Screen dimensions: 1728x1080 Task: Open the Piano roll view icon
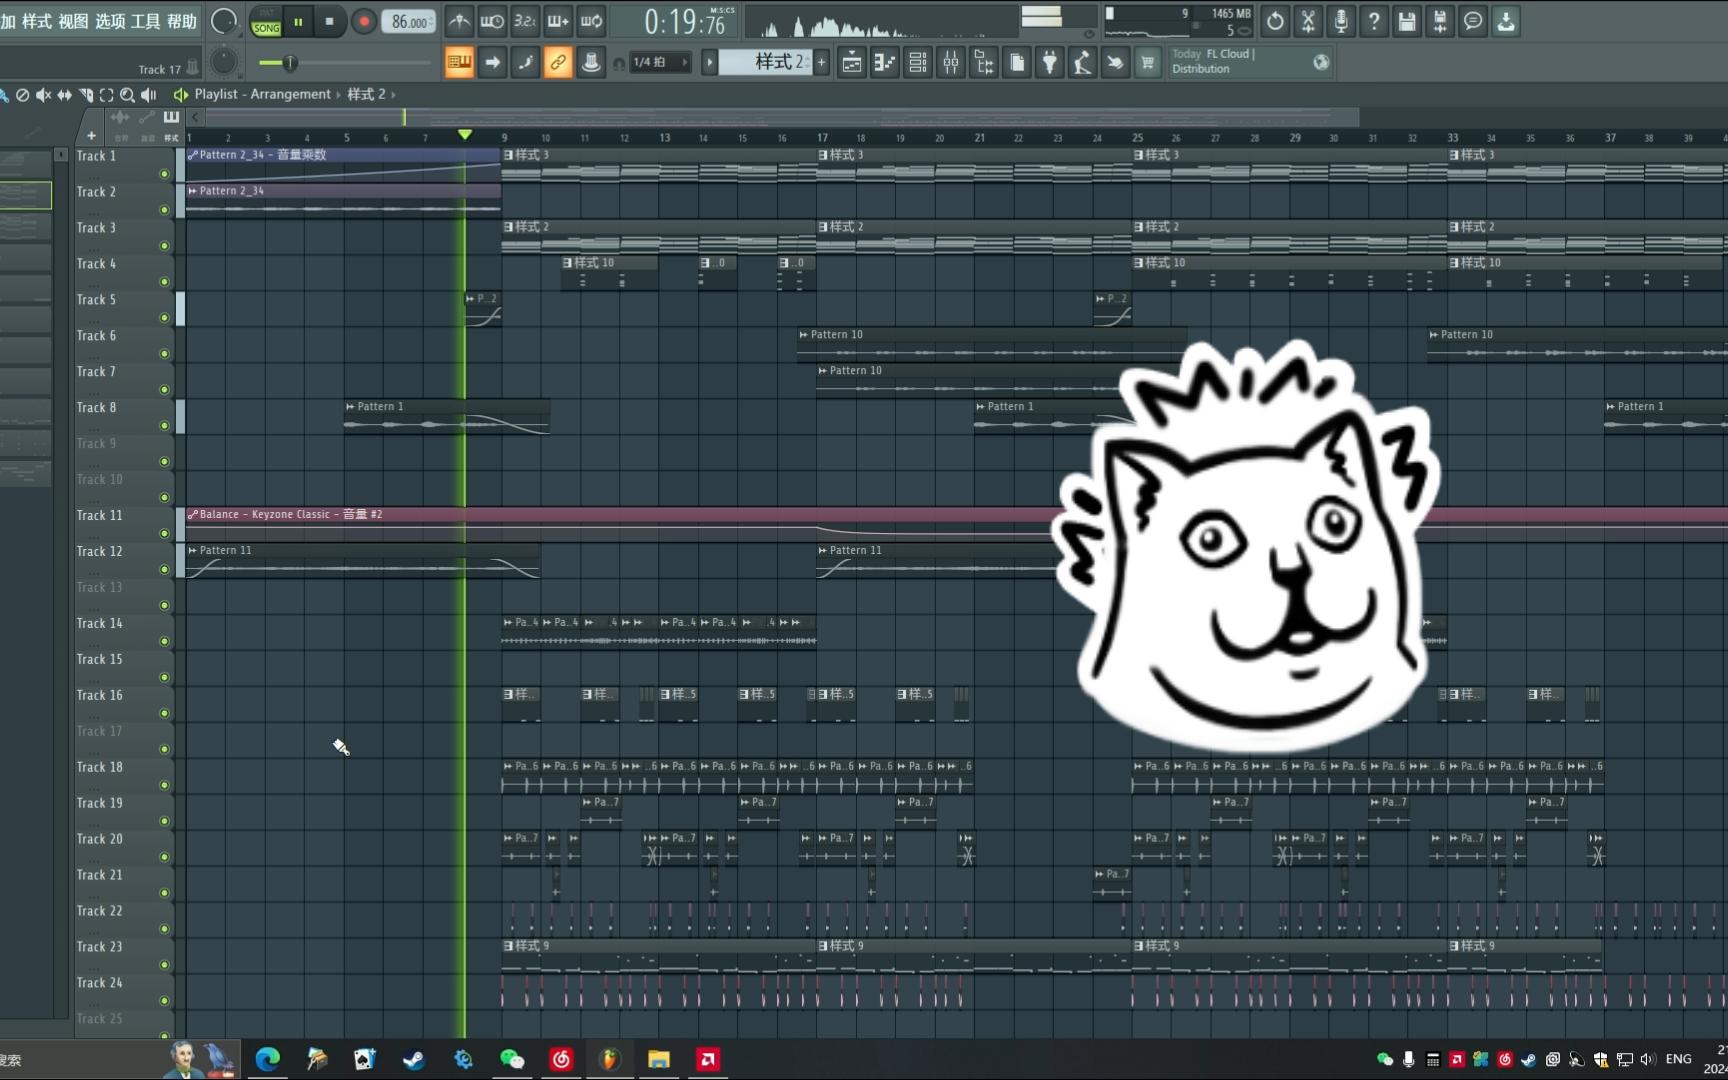click(x=885, y=63)
